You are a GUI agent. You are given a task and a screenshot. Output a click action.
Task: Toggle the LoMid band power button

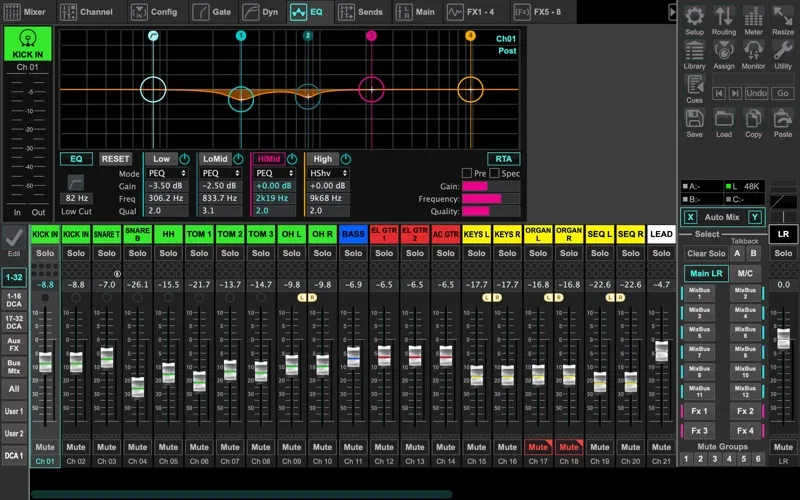click(238, 159)
